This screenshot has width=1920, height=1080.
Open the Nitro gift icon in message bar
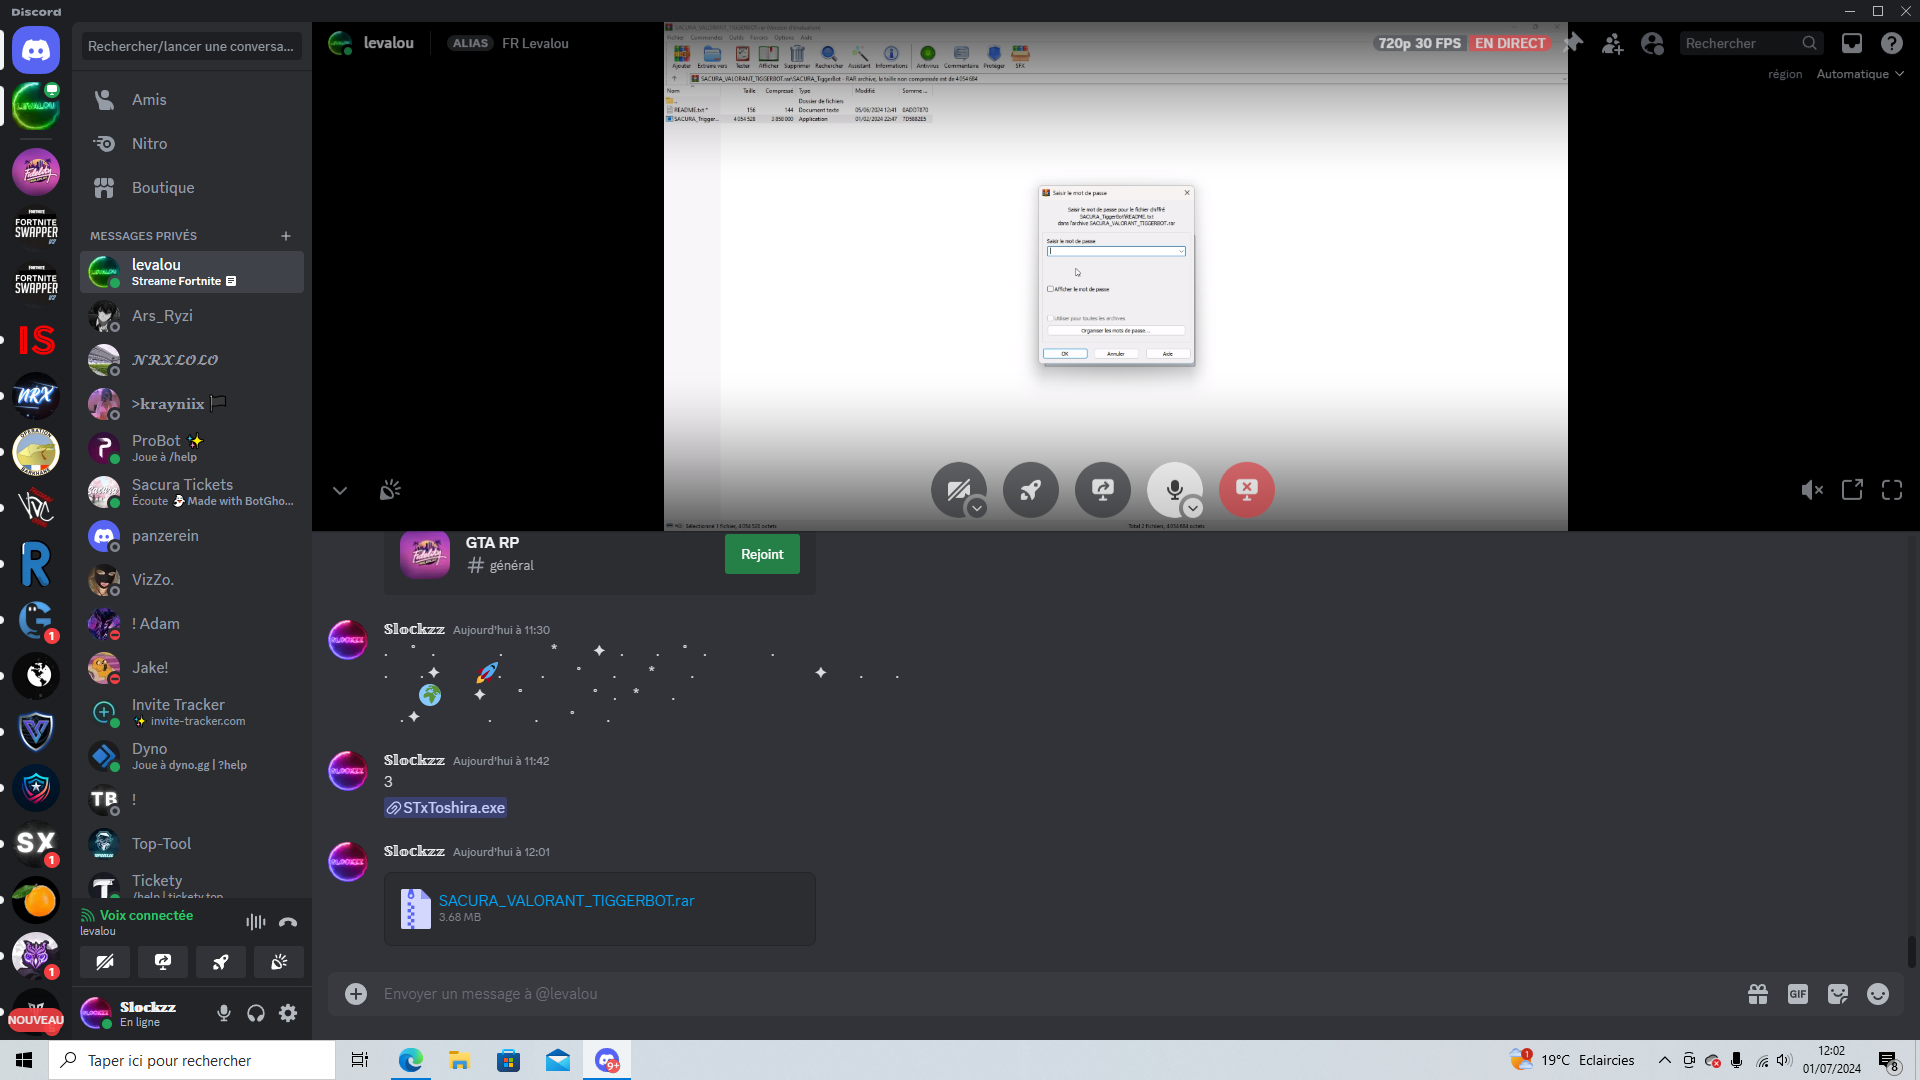click(x=1758, y=994)
